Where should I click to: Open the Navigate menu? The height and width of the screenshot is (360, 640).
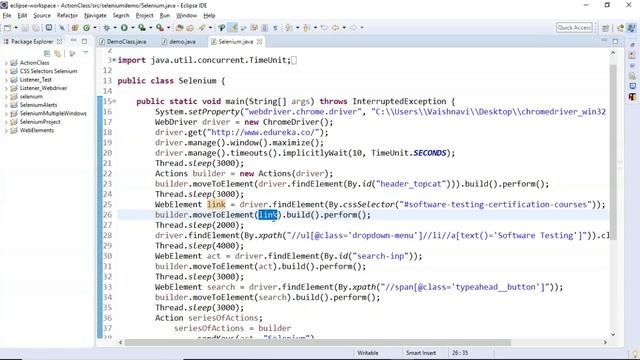pyautogui.click(x=95, y=16)
